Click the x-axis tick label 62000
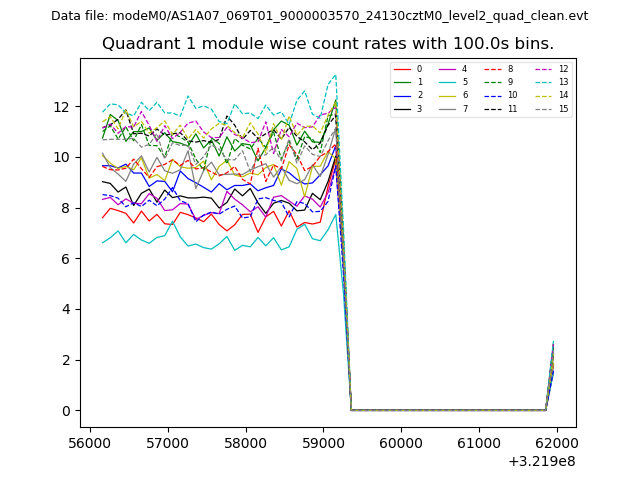The image size is (640, 480). (x=556, y=443)
